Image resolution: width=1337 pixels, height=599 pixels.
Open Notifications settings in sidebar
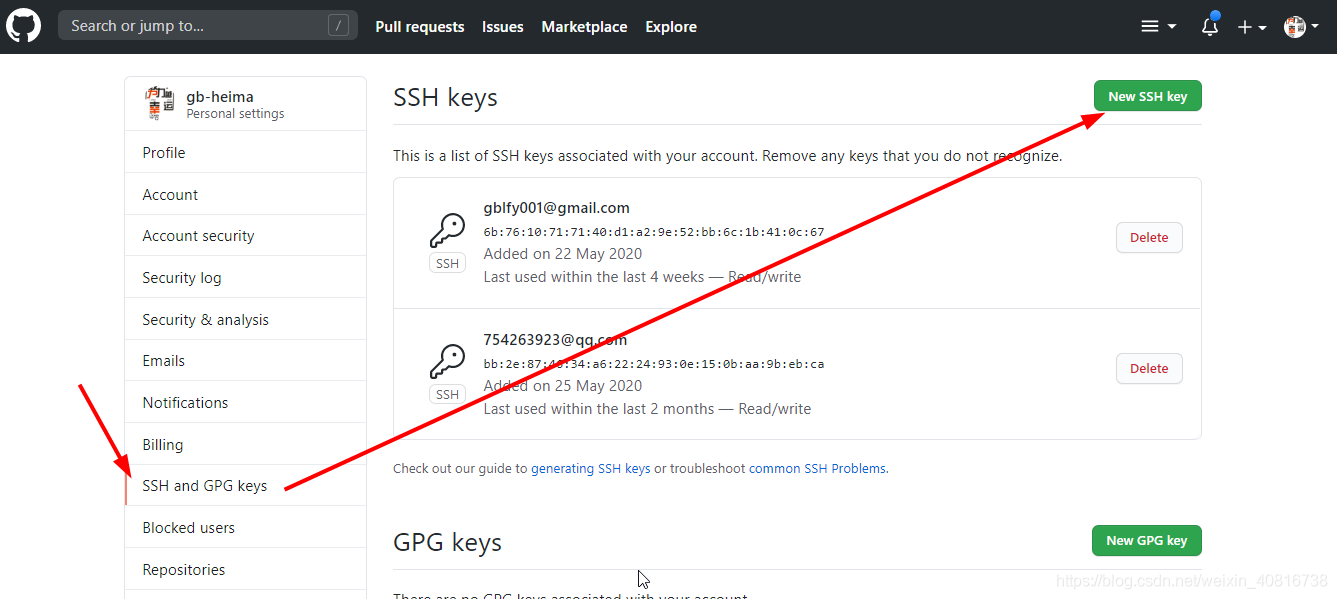pyautogui.click(x=246, y=402)
